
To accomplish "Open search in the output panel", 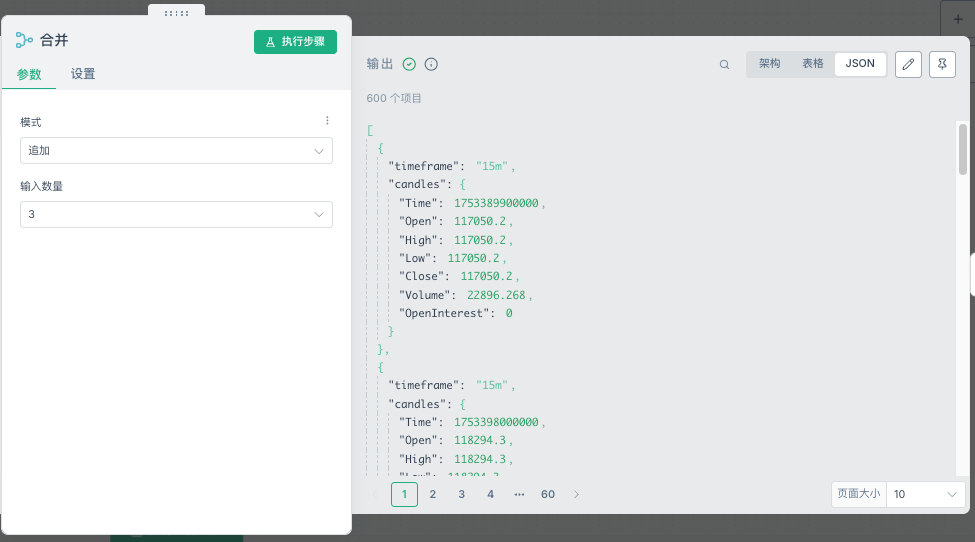I will (724, 65).
